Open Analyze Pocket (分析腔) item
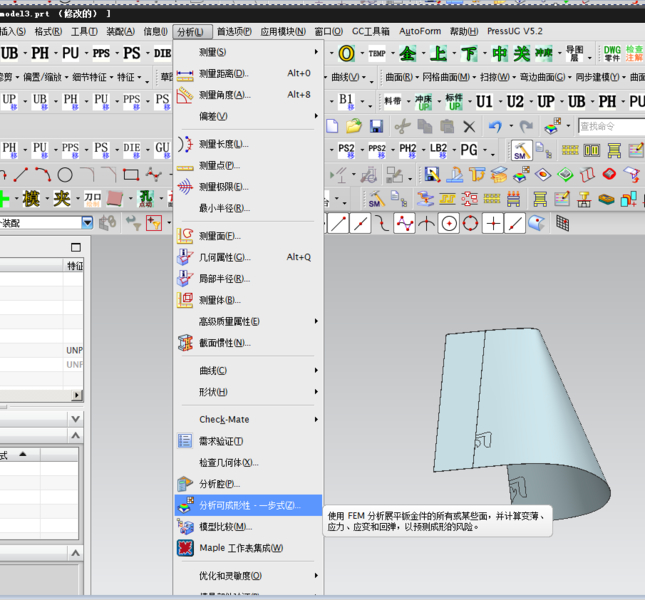 pos(248,484)
